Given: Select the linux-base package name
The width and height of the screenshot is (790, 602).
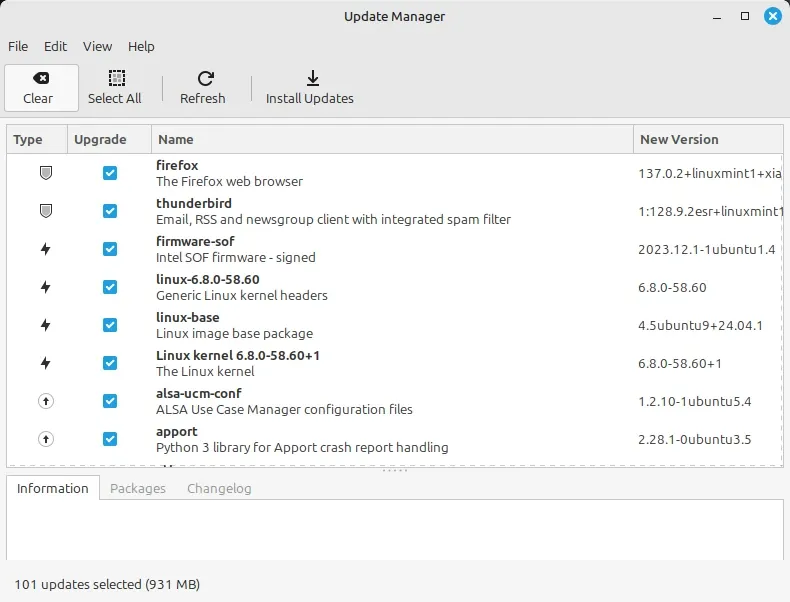Looking at the screenshot, I should (x=187, y=317).
